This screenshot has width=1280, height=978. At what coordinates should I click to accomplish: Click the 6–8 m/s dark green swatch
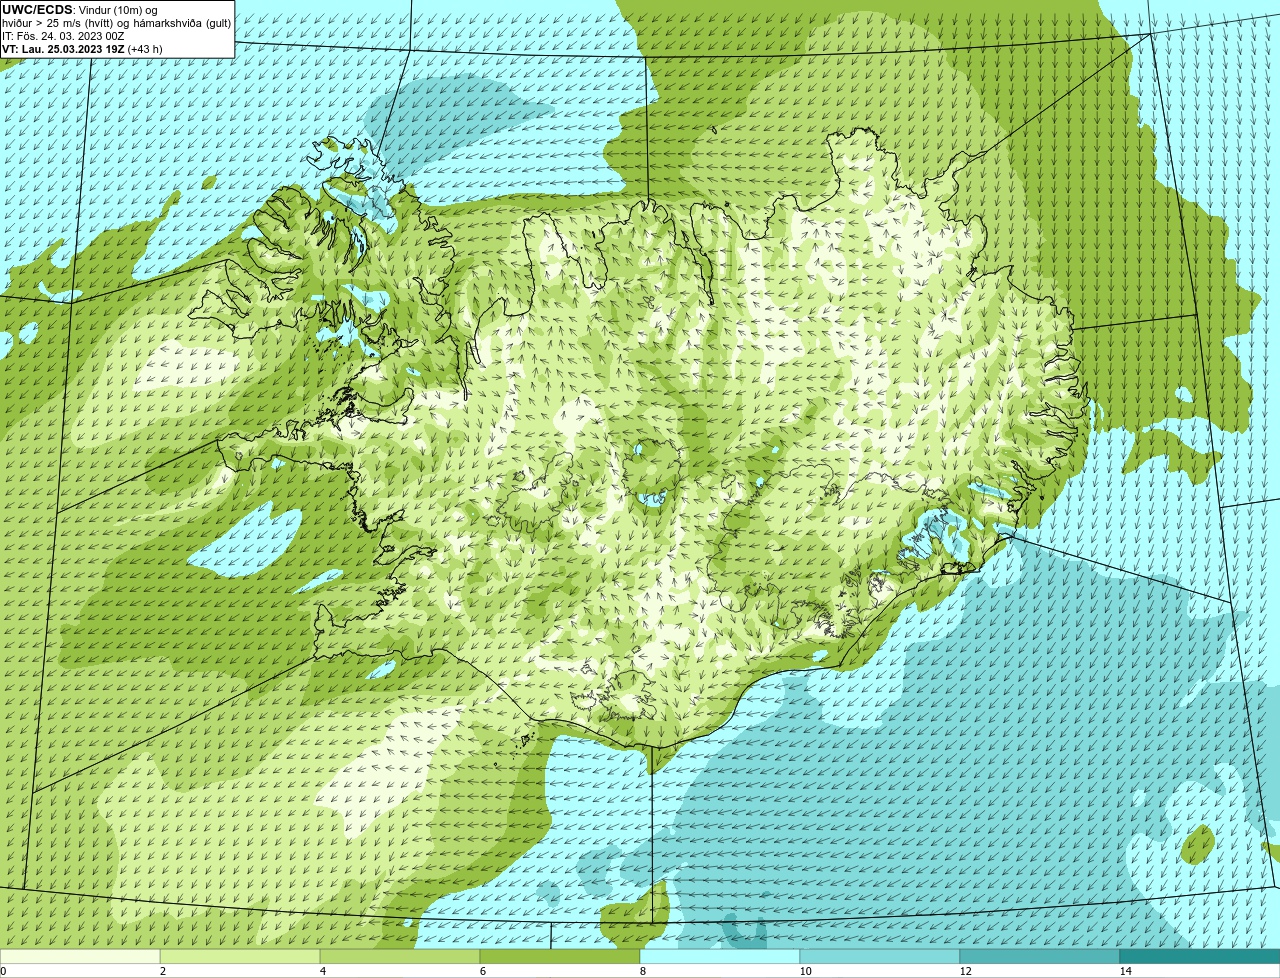click(x=560, y=956)
